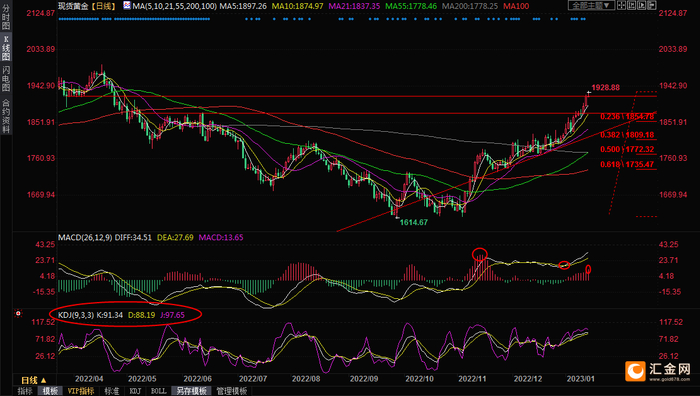Switch to the 分时图 side tab
Viewport: 700px width, 396px height.
point(6,16)
